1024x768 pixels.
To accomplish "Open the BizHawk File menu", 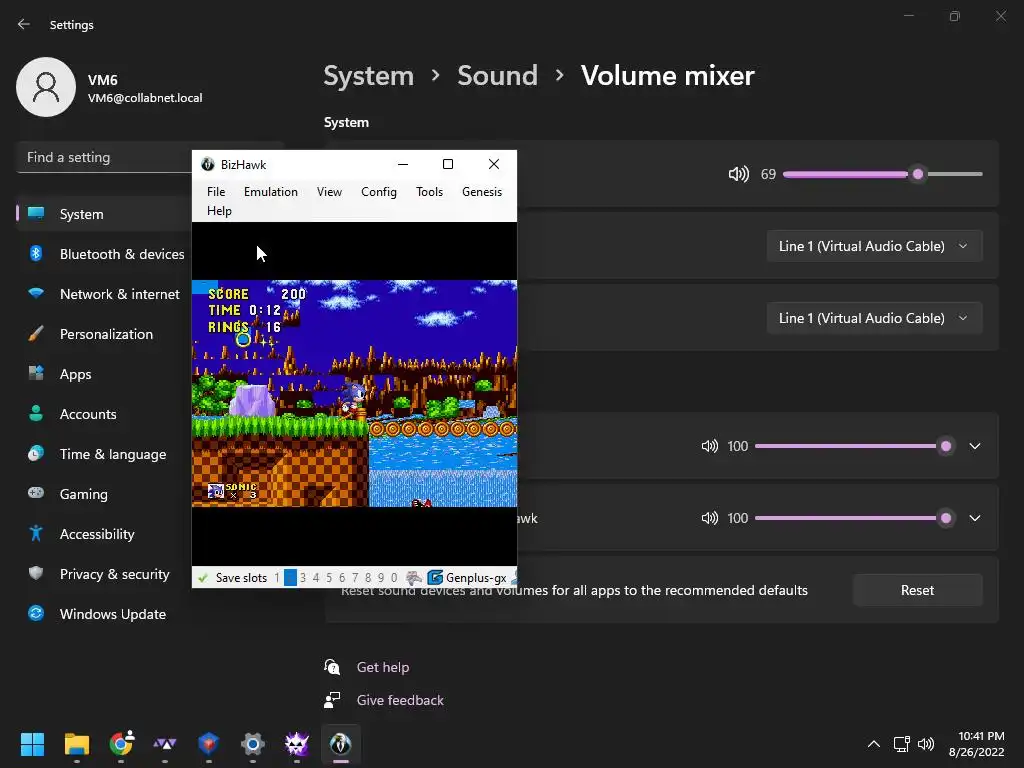I will 216,192.
